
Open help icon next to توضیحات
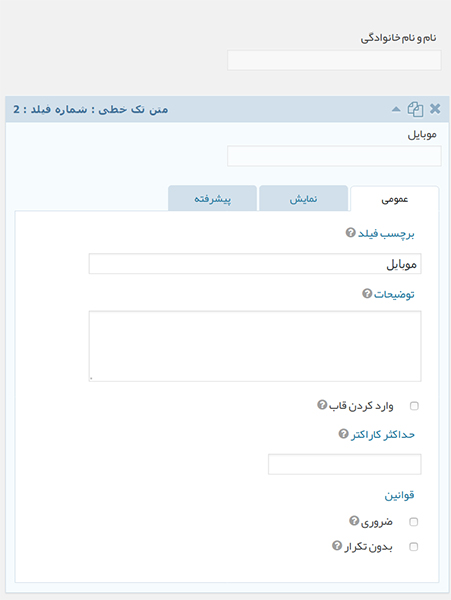pos(367,293)
